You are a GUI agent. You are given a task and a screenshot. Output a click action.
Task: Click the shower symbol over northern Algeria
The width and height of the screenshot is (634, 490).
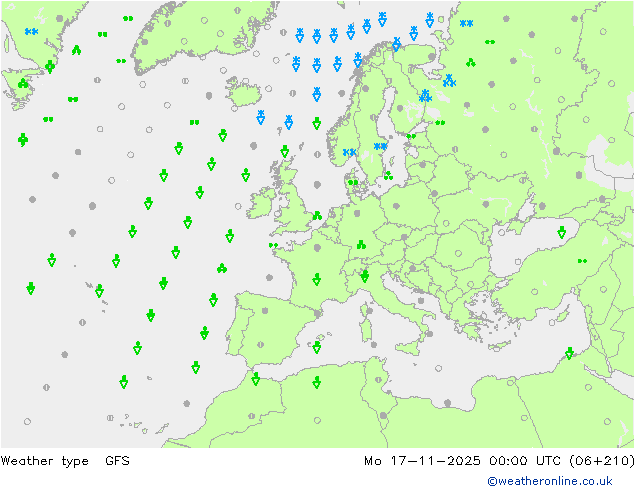317,382
